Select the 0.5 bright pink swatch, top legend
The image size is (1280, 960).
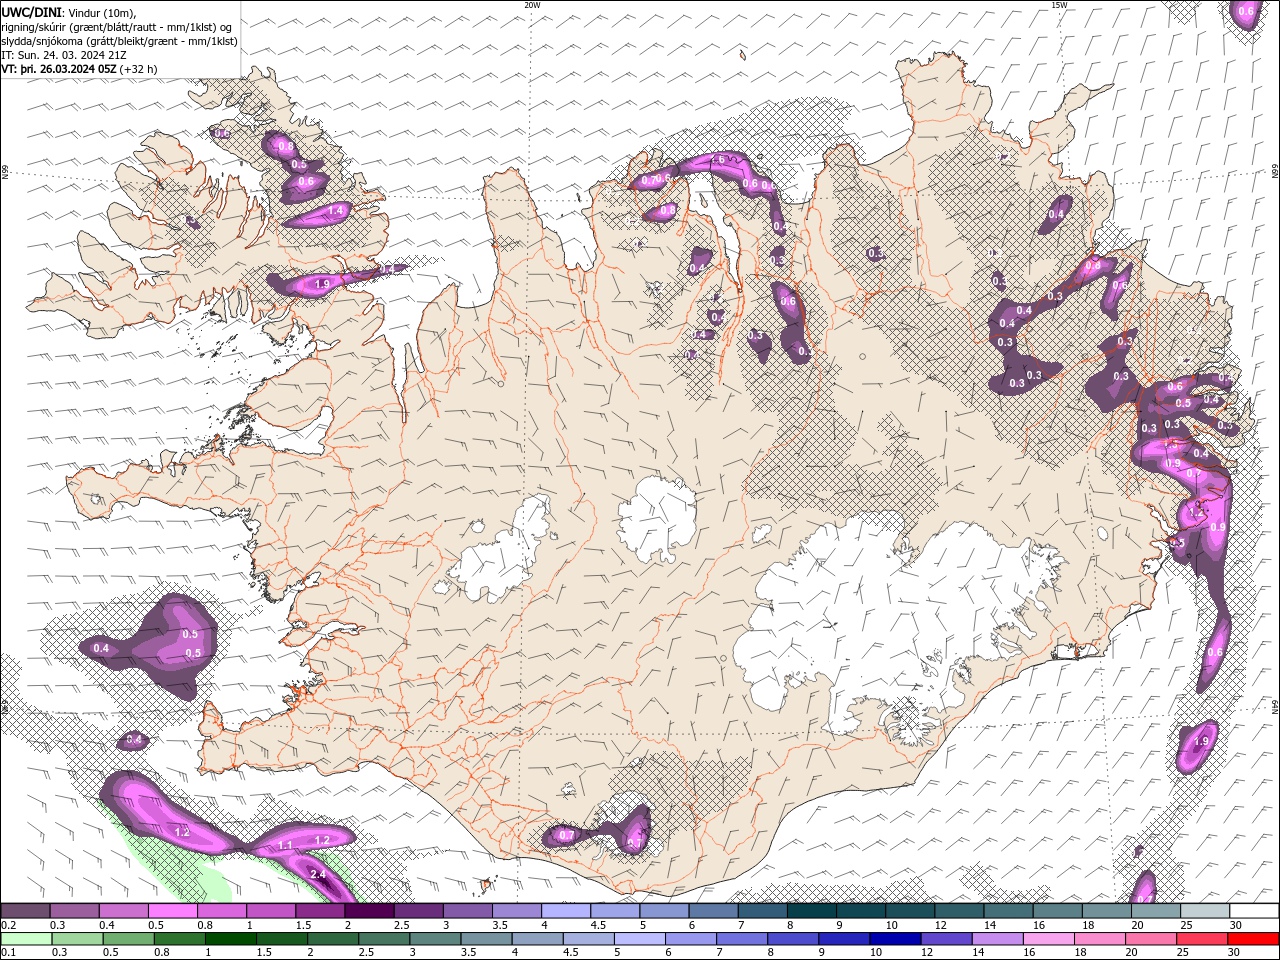[173, 911]
